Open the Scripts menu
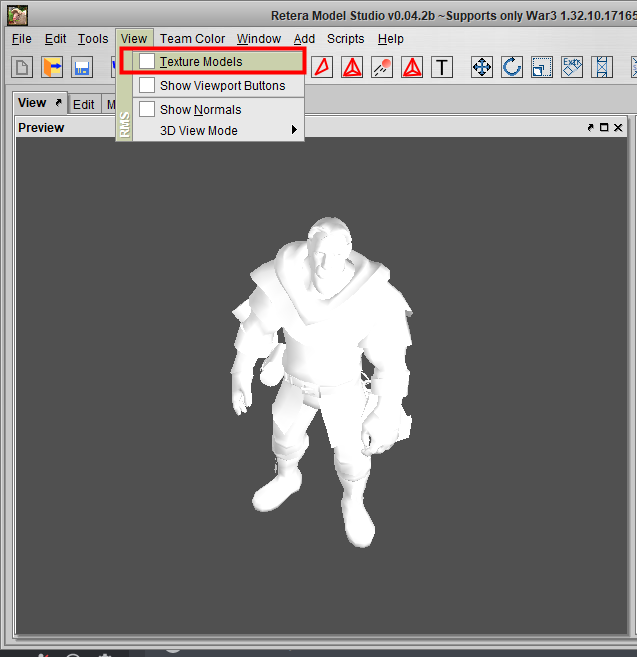The image size is (637, 657). (345, 39)
